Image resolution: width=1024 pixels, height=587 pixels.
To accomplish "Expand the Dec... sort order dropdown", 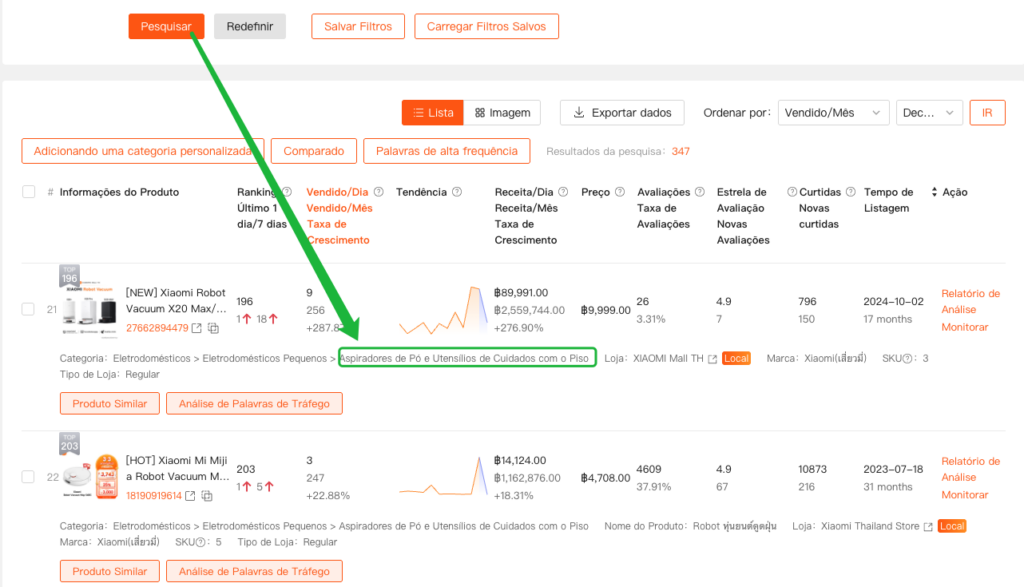I will coord(929,113).
